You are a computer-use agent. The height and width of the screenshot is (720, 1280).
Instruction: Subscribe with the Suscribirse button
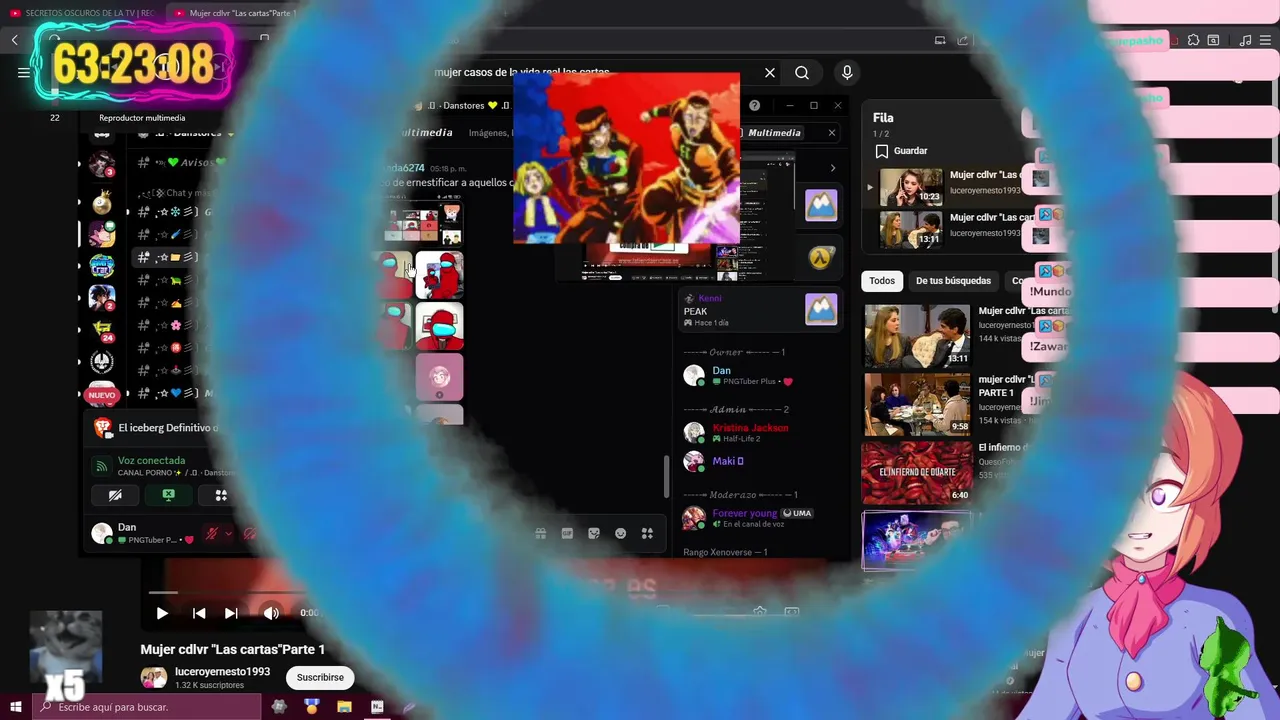coord(320,677)
